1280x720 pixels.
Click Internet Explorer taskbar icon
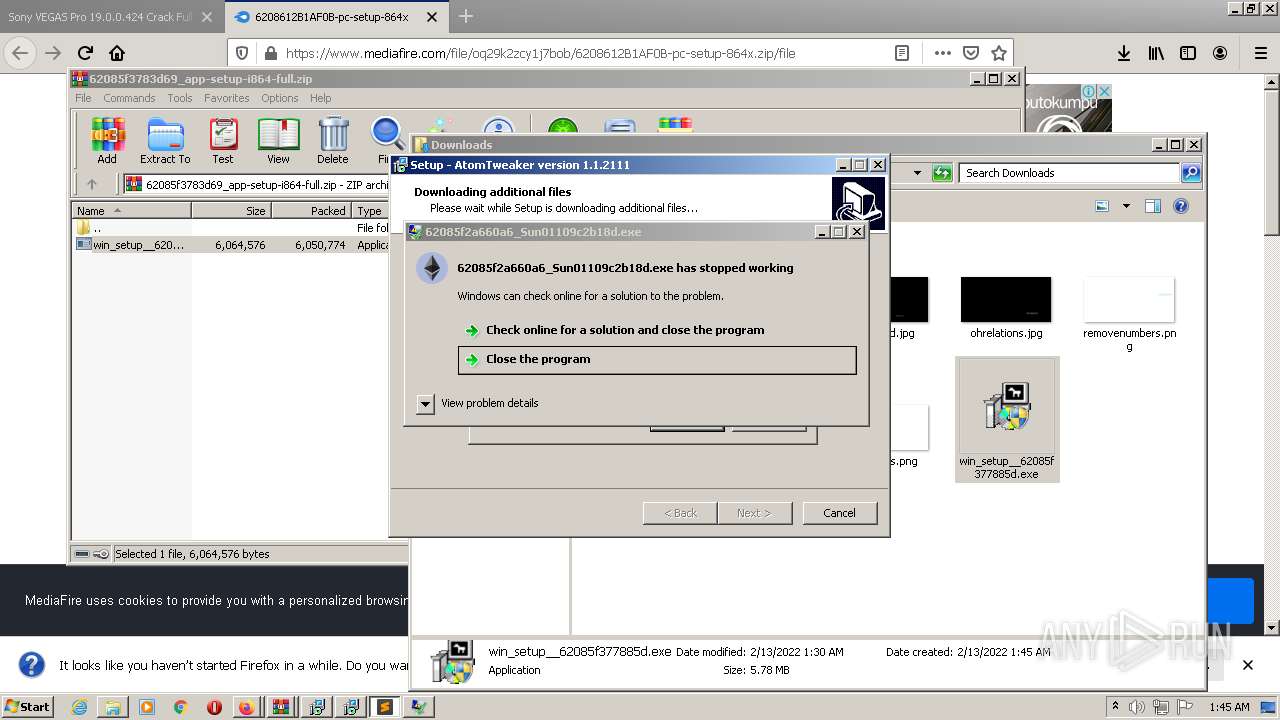[79, 707]
